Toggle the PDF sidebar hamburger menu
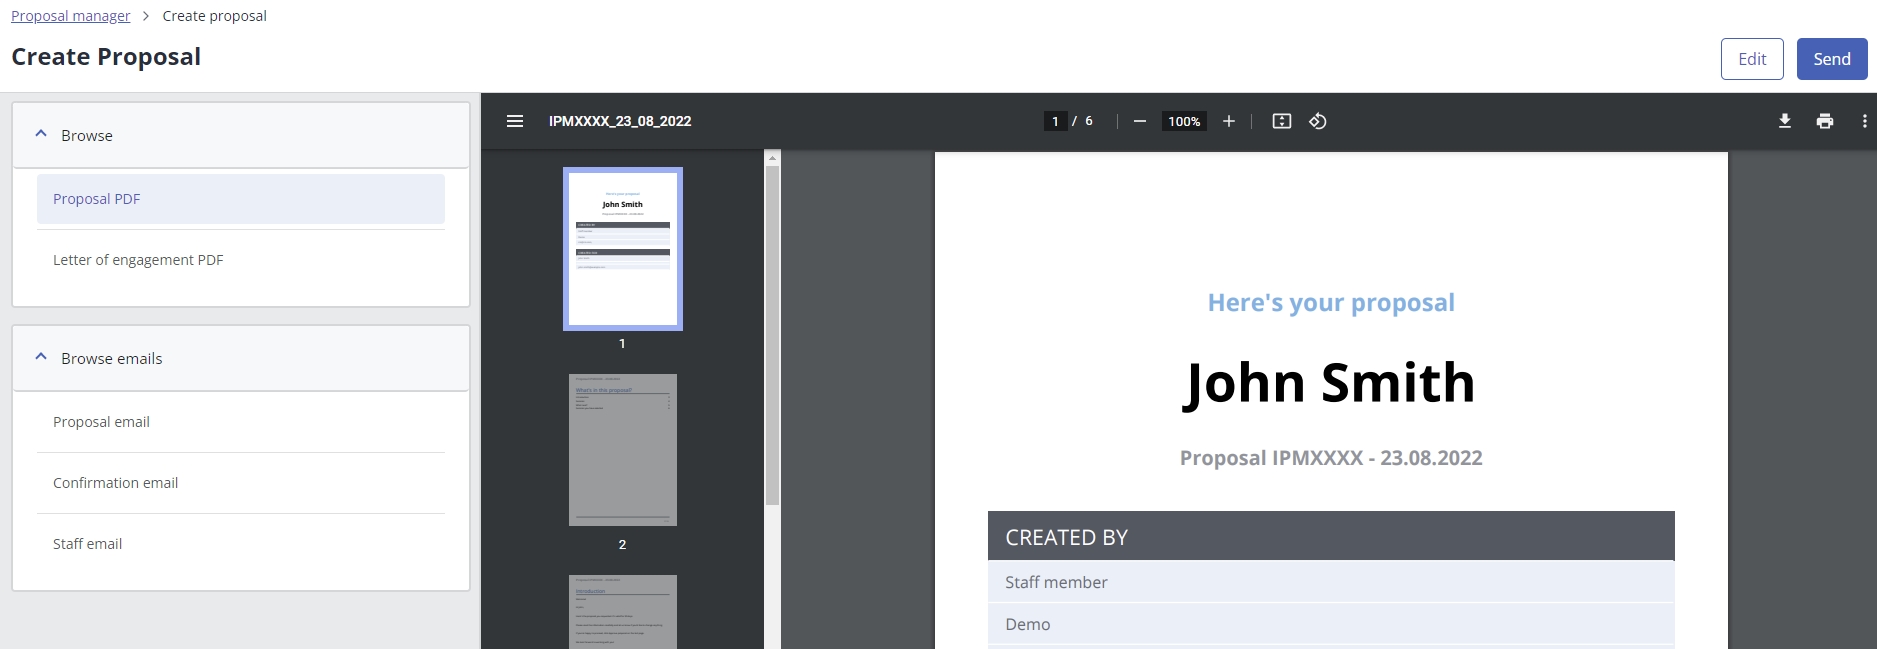The image size is (1877, 649). (x=515, y=121)
